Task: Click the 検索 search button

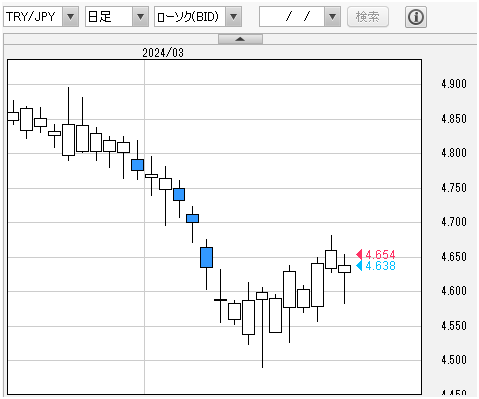Action: point(368,17)
